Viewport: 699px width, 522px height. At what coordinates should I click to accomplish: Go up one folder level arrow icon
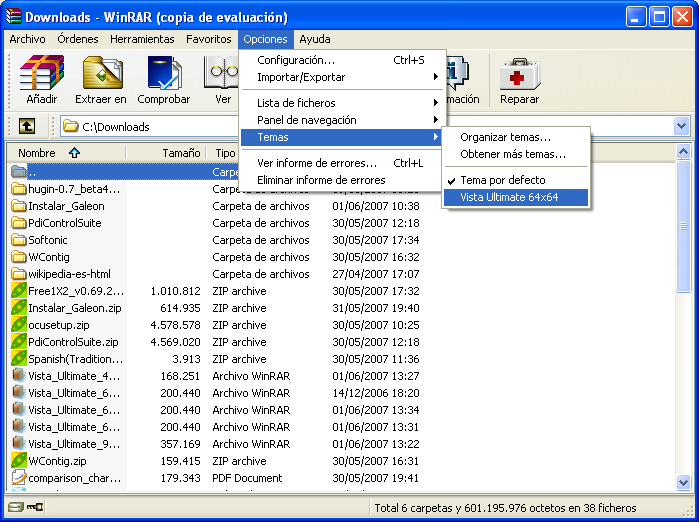pos(28,126)
